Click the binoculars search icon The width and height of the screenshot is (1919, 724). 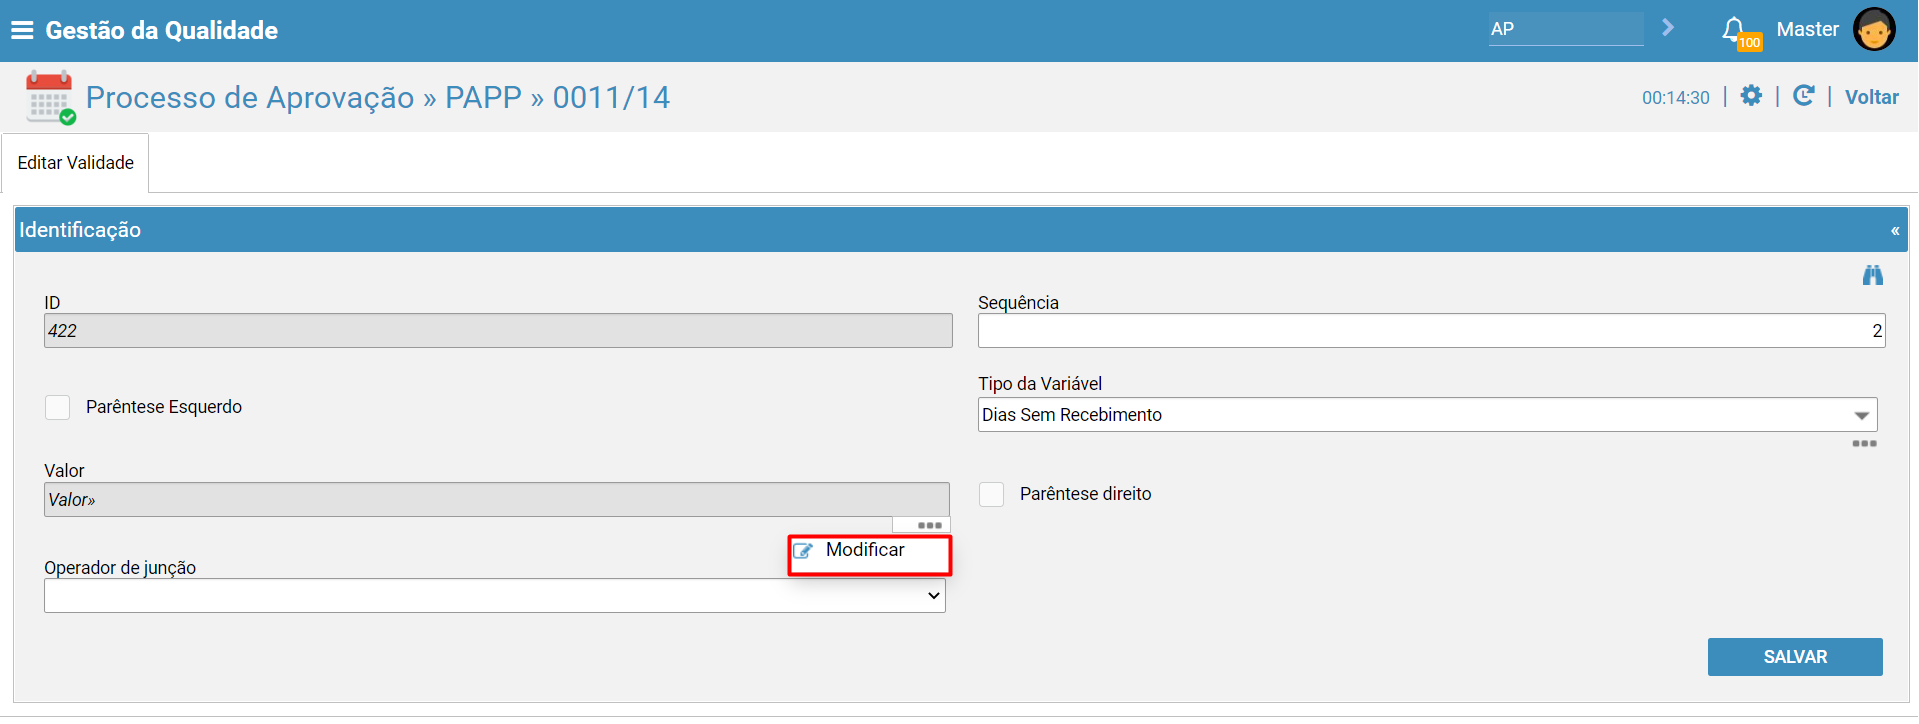pyautogui.click(x=1872, y=275)
